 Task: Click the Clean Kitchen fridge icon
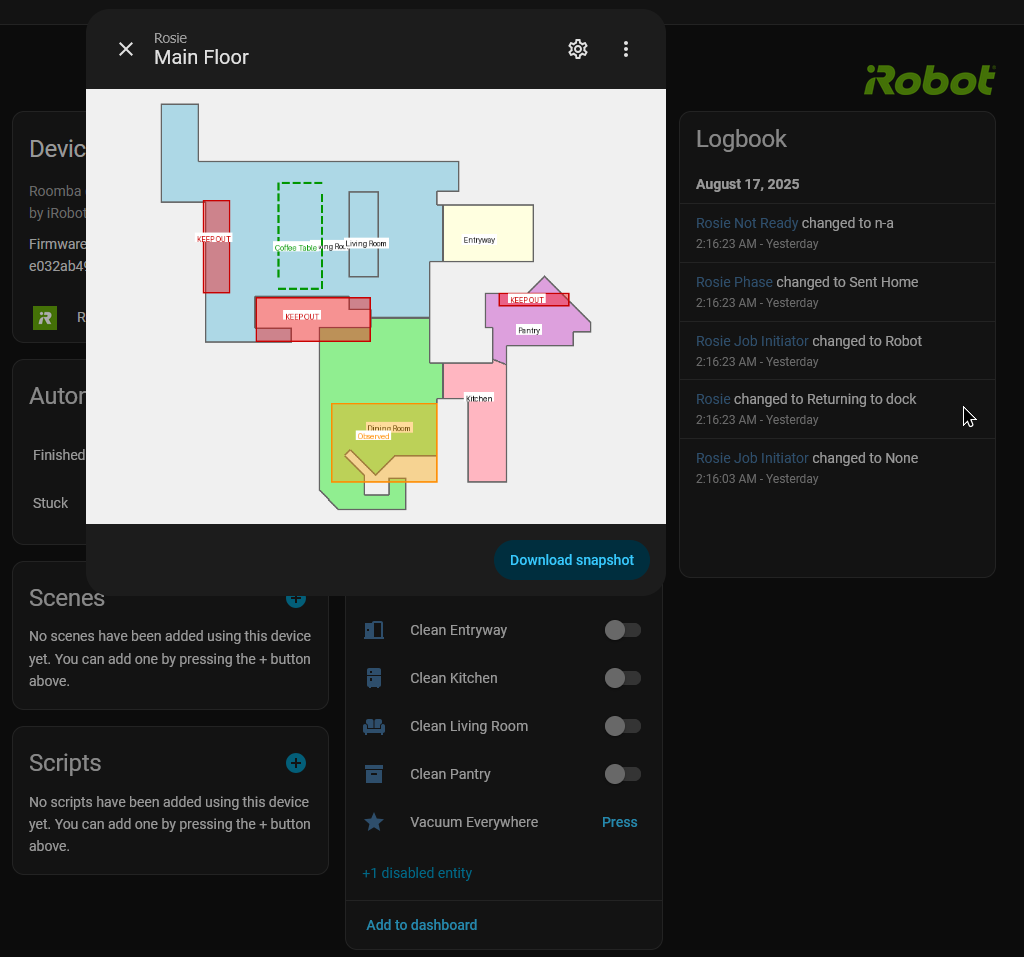[374, 678]
